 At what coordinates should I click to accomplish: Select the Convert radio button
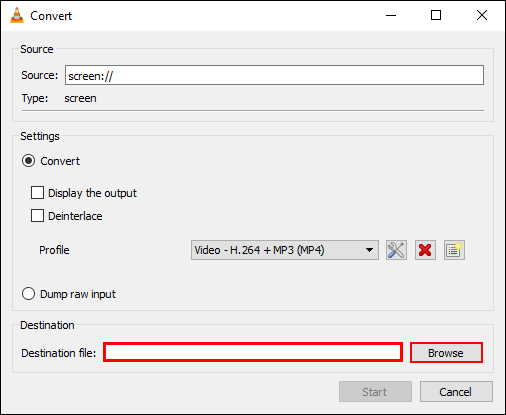(x=28, y=161)
